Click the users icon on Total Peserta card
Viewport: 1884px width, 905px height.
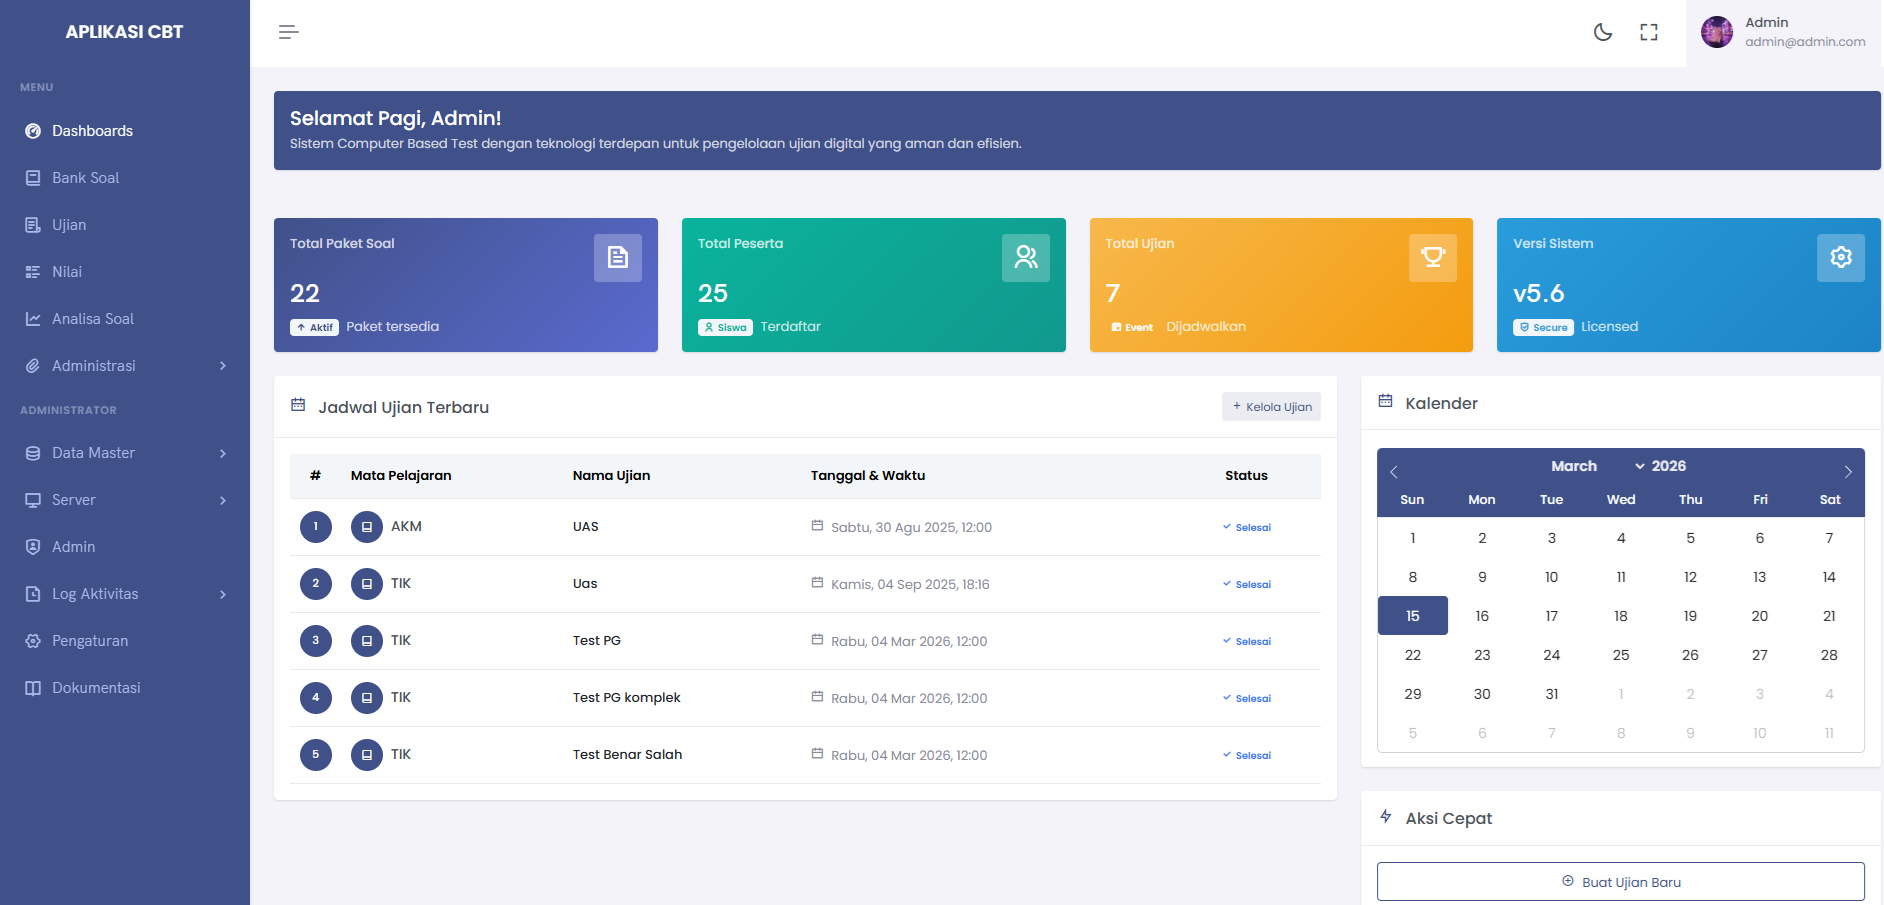point(1025,257)
